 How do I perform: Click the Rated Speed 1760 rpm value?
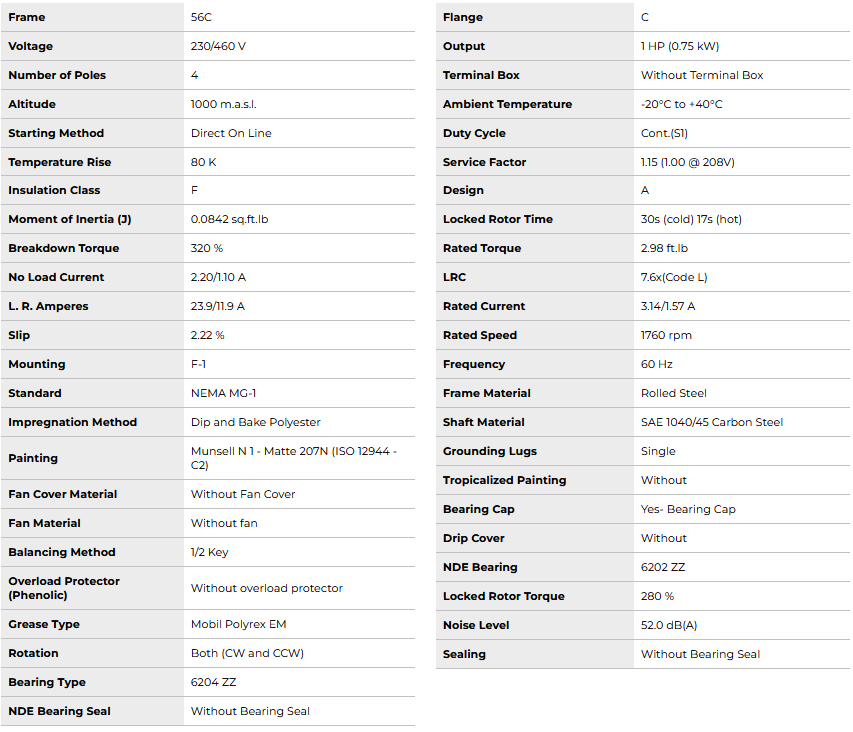(x=666, y=335)
